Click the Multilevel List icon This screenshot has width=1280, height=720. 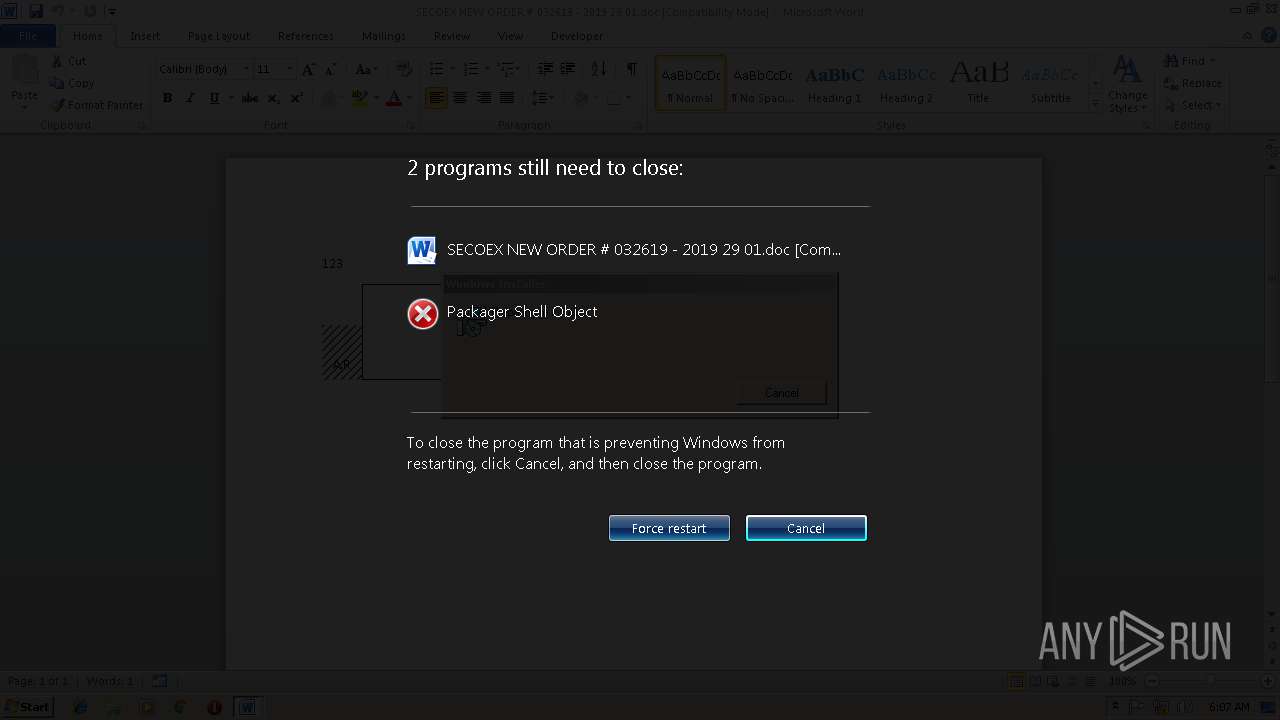point(505,69)
